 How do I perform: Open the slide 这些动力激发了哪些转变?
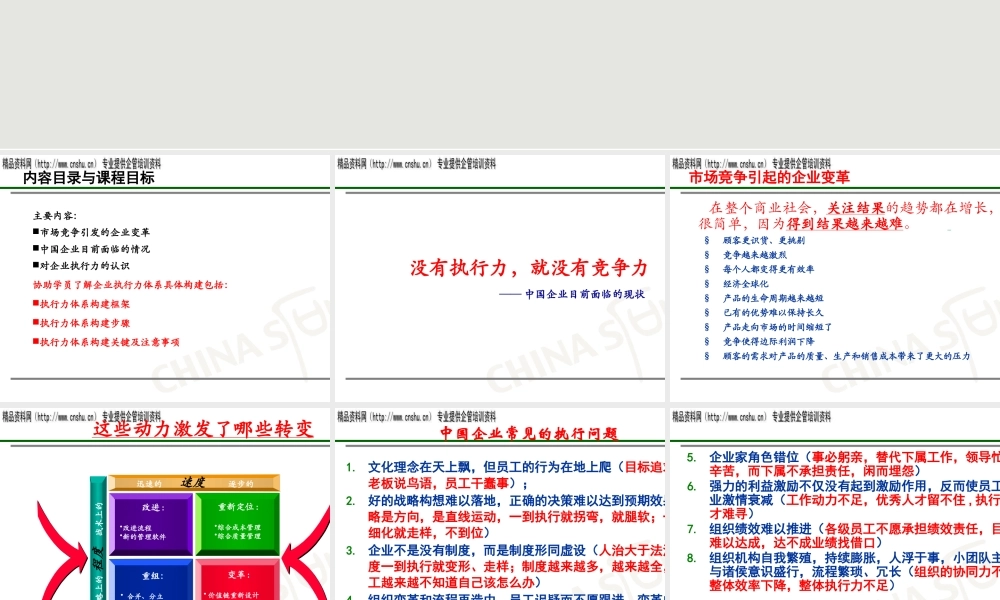click(165, 504)
